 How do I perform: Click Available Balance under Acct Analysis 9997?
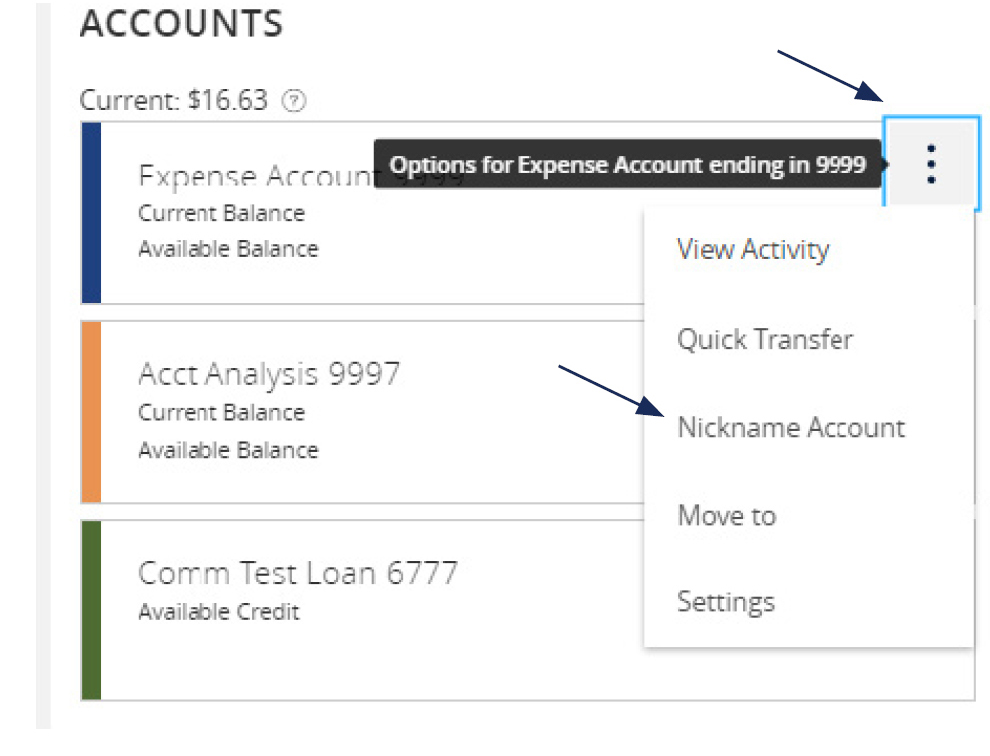227,450
